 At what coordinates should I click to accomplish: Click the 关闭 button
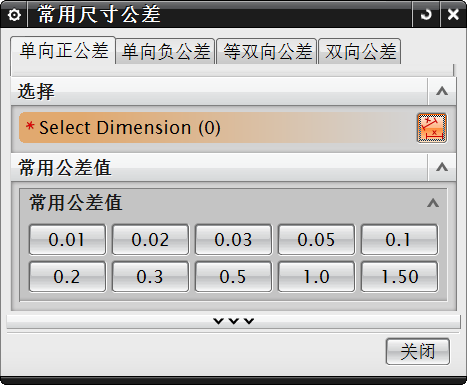418,351
